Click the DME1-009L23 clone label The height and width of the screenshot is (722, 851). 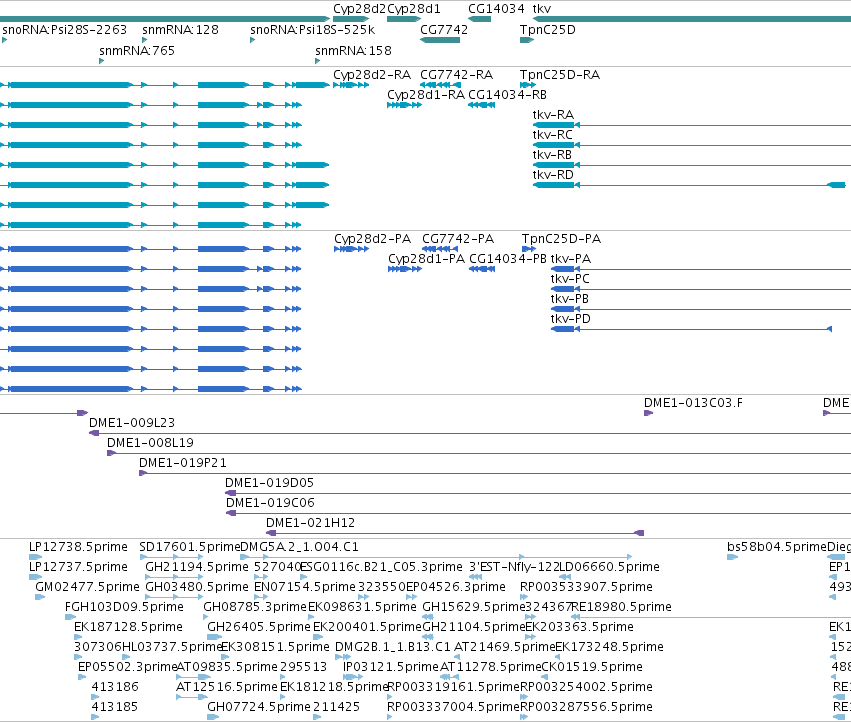tap(132, 423)
